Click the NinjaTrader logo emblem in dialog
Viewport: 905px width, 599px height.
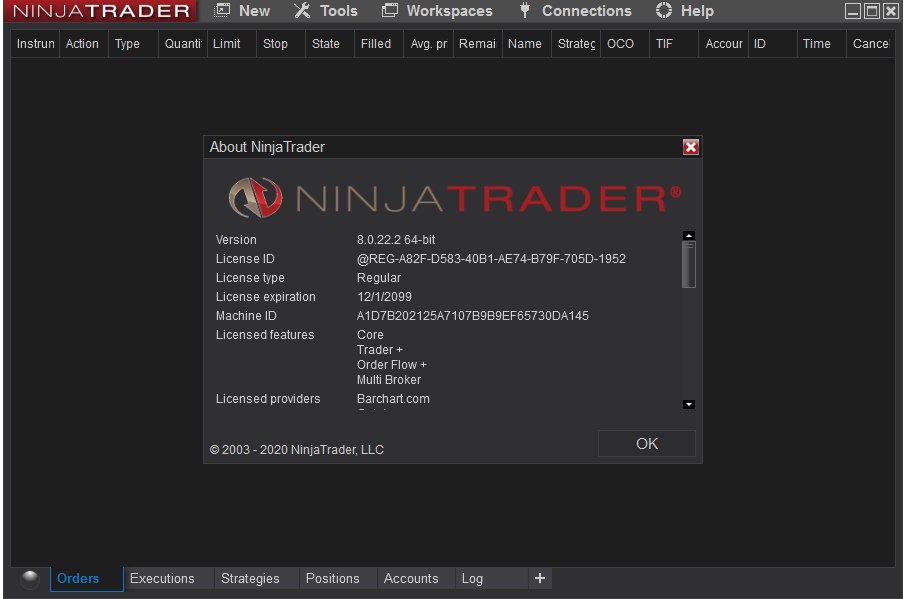pos(255,197)
